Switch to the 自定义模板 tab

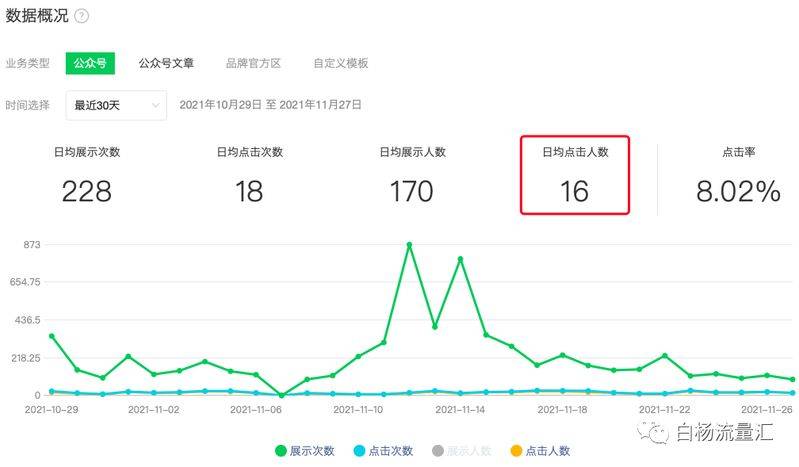(341, 63)
